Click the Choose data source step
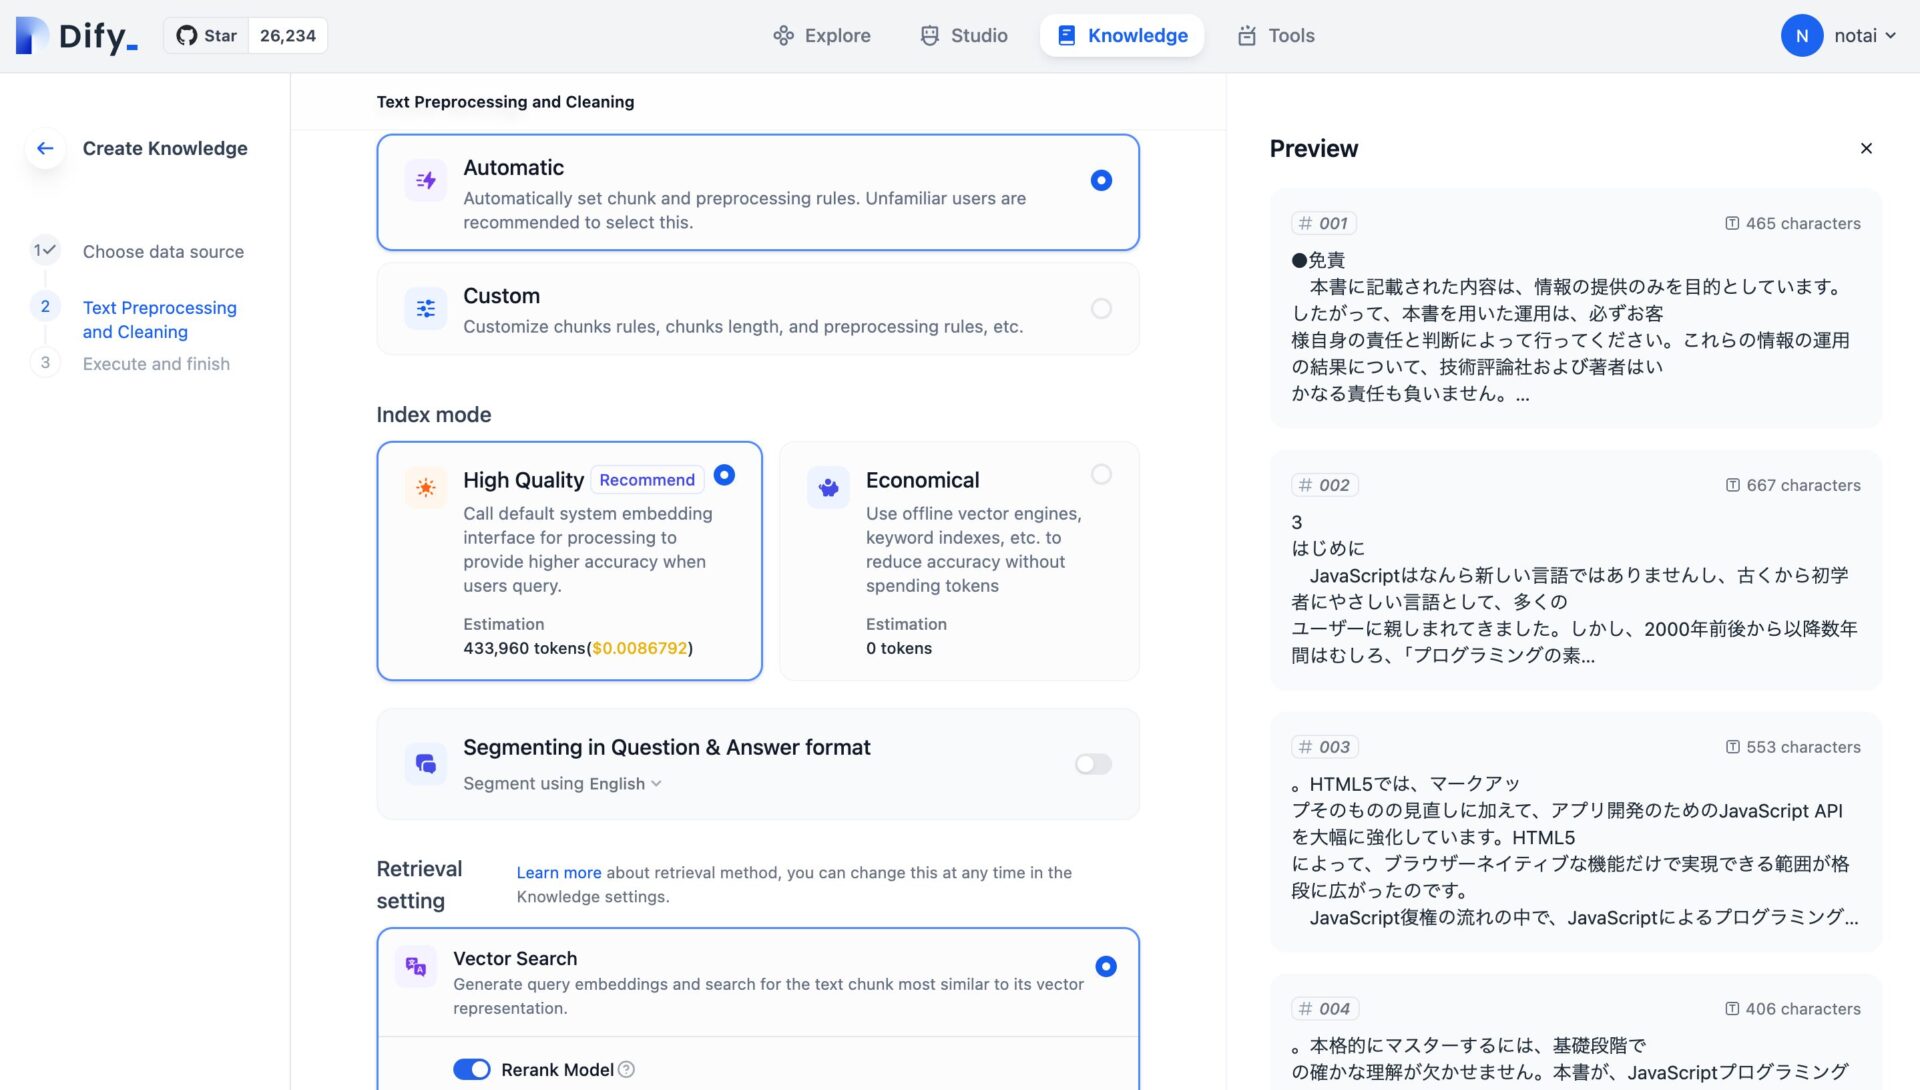Image resolution: width=1920 pixels, height=1090 pixels. tap(163, 252)
